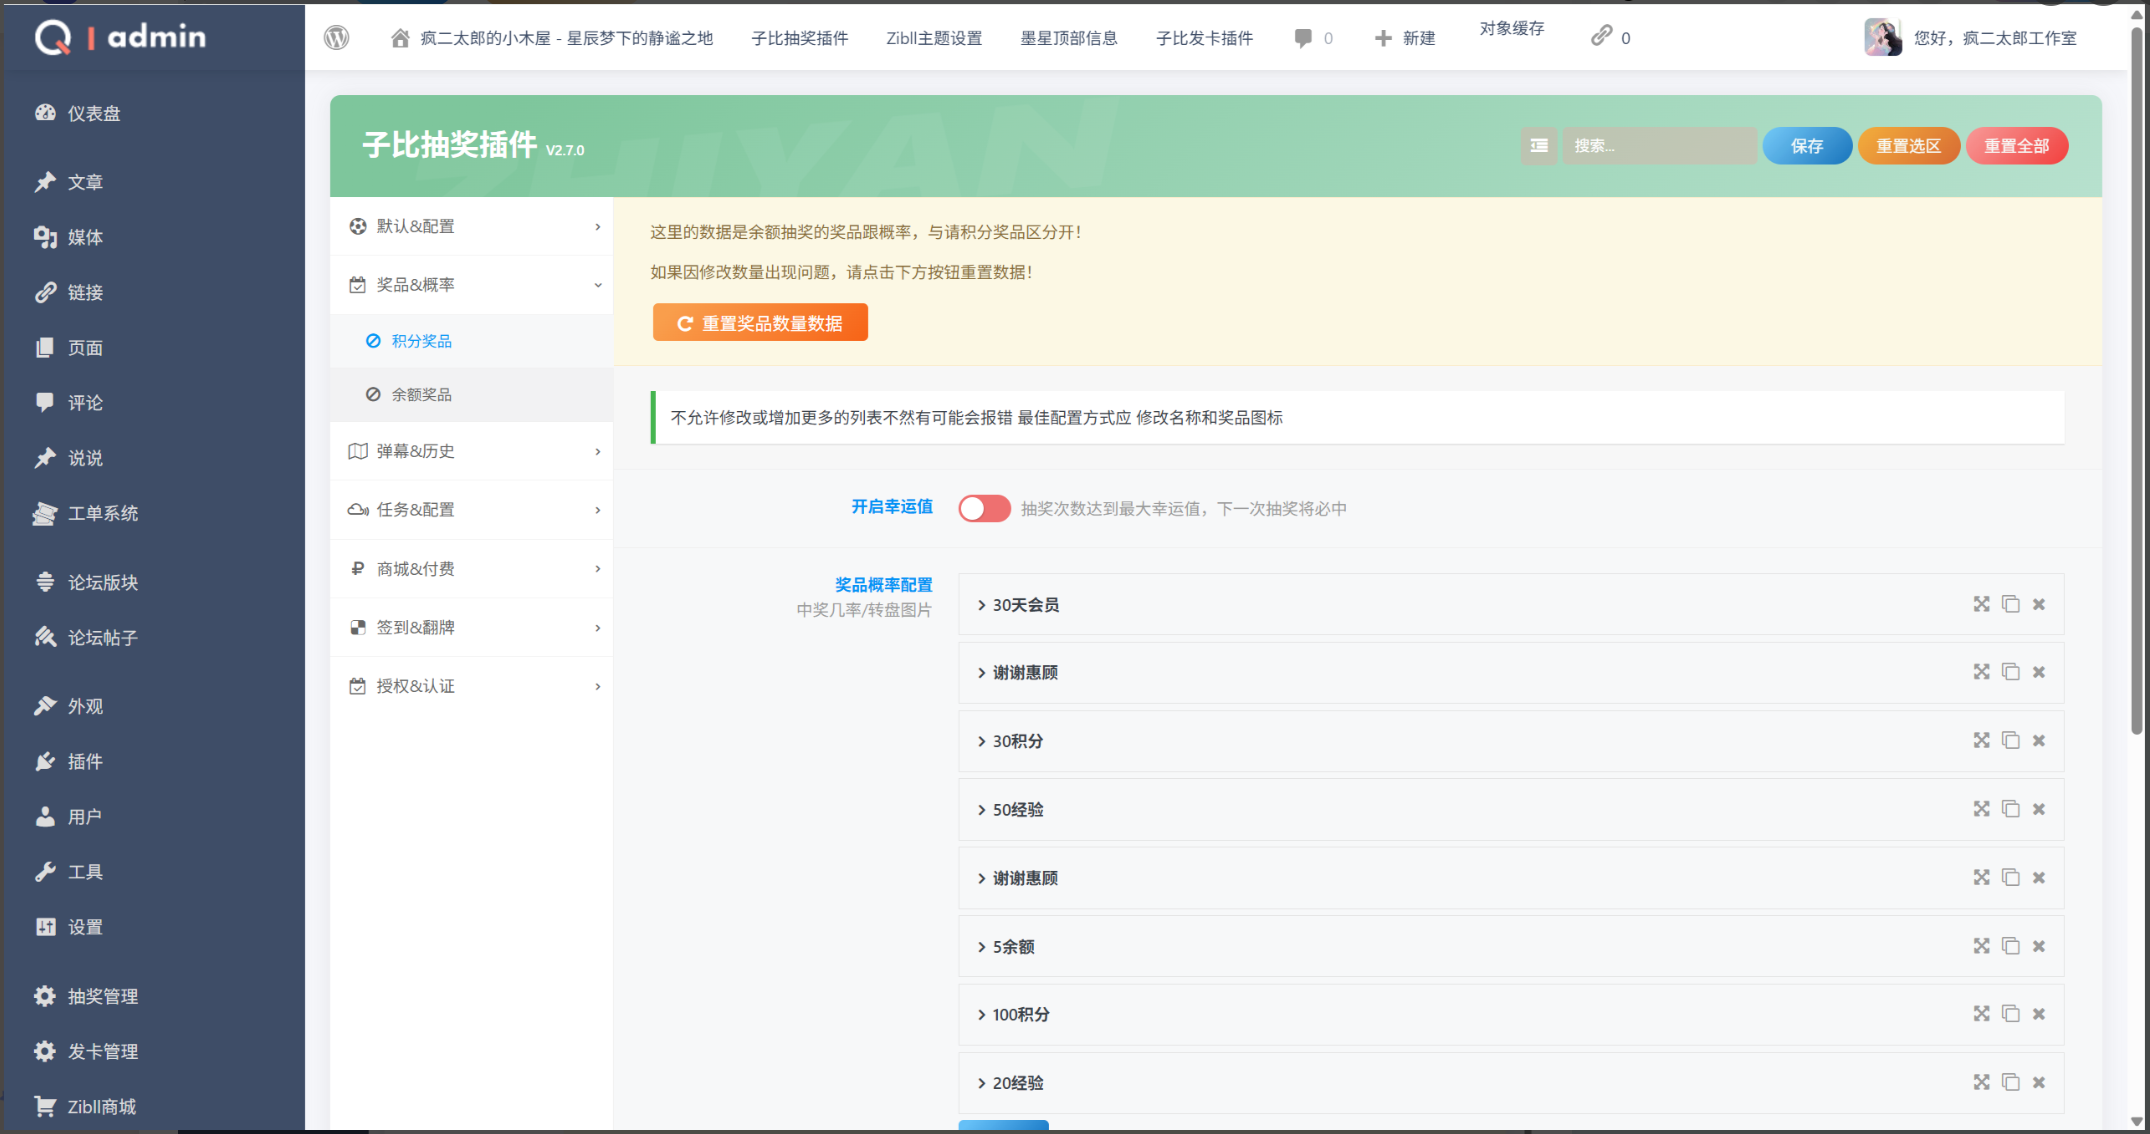Select the 余额奖品 submenu item
This screenshot has width=2150, height=1134.
pos(472,394)
